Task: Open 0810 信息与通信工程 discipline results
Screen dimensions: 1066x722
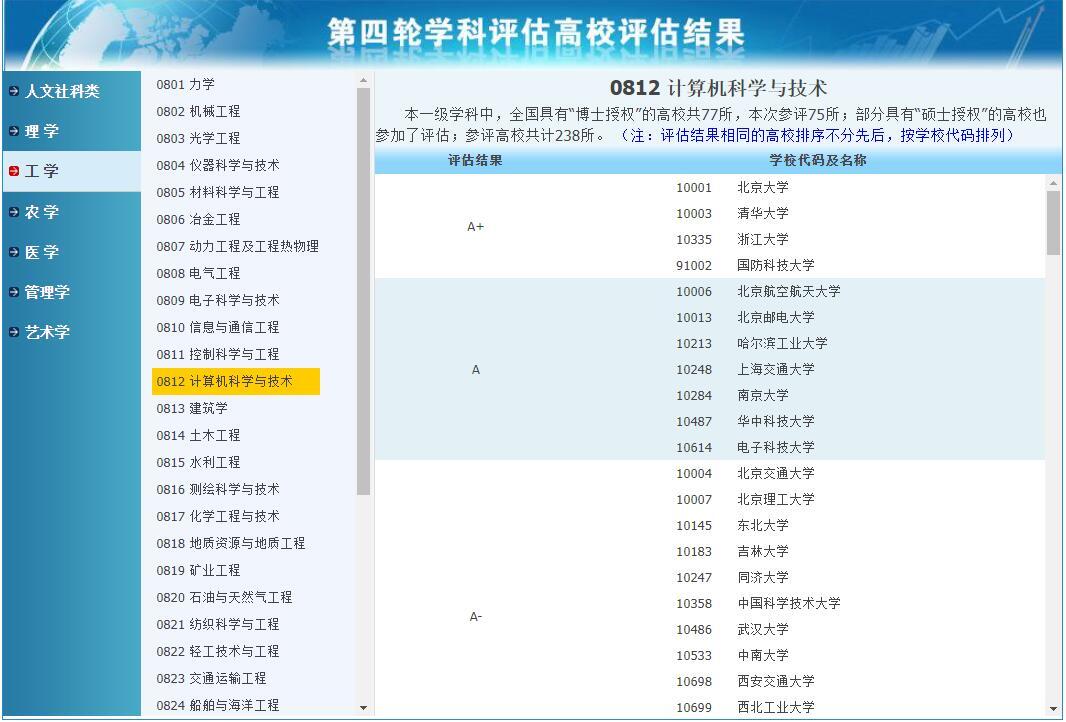Action: 217,328
